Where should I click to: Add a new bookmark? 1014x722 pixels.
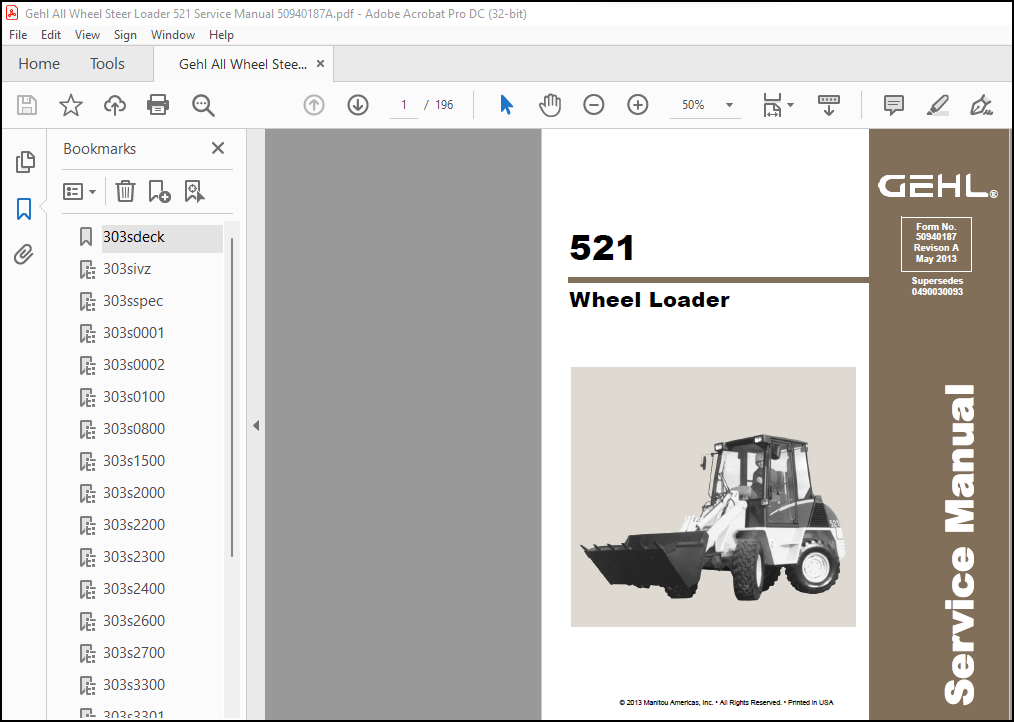(x=159, y=191)
